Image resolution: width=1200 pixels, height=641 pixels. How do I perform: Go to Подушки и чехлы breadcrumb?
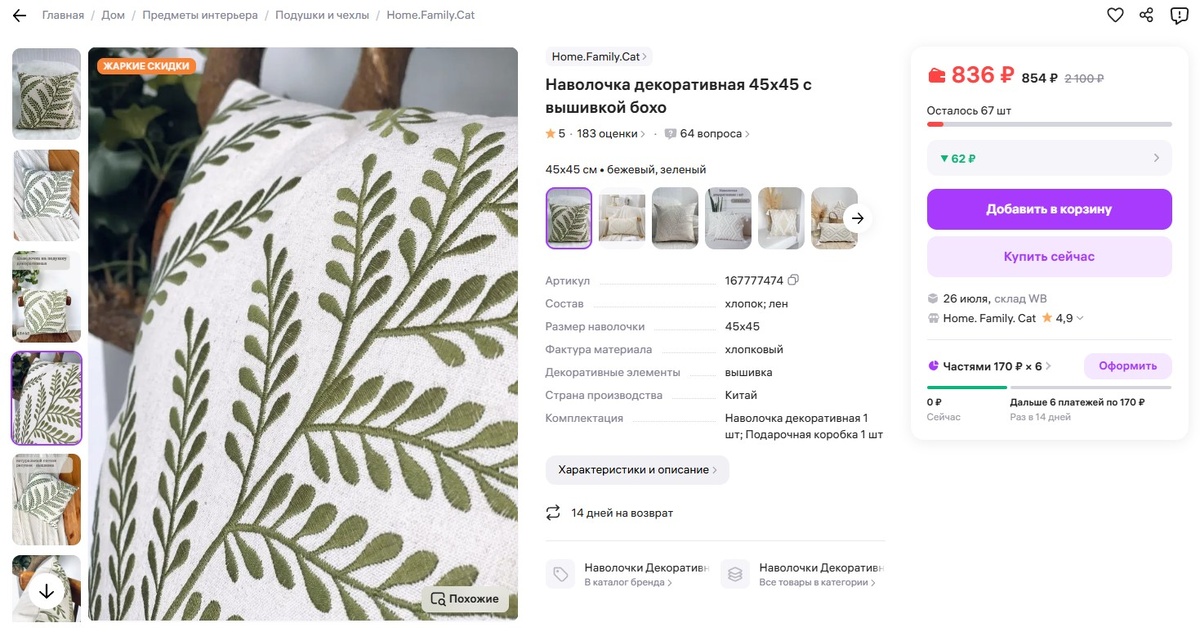[322, 15]
